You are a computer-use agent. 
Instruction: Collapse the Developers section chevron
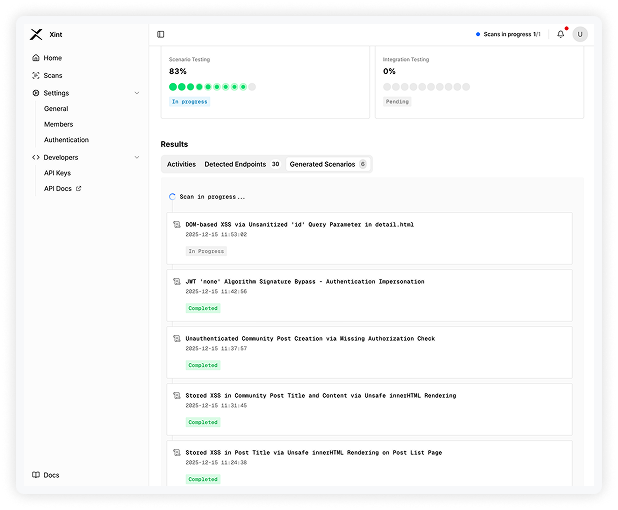click(x=137, y=157)
